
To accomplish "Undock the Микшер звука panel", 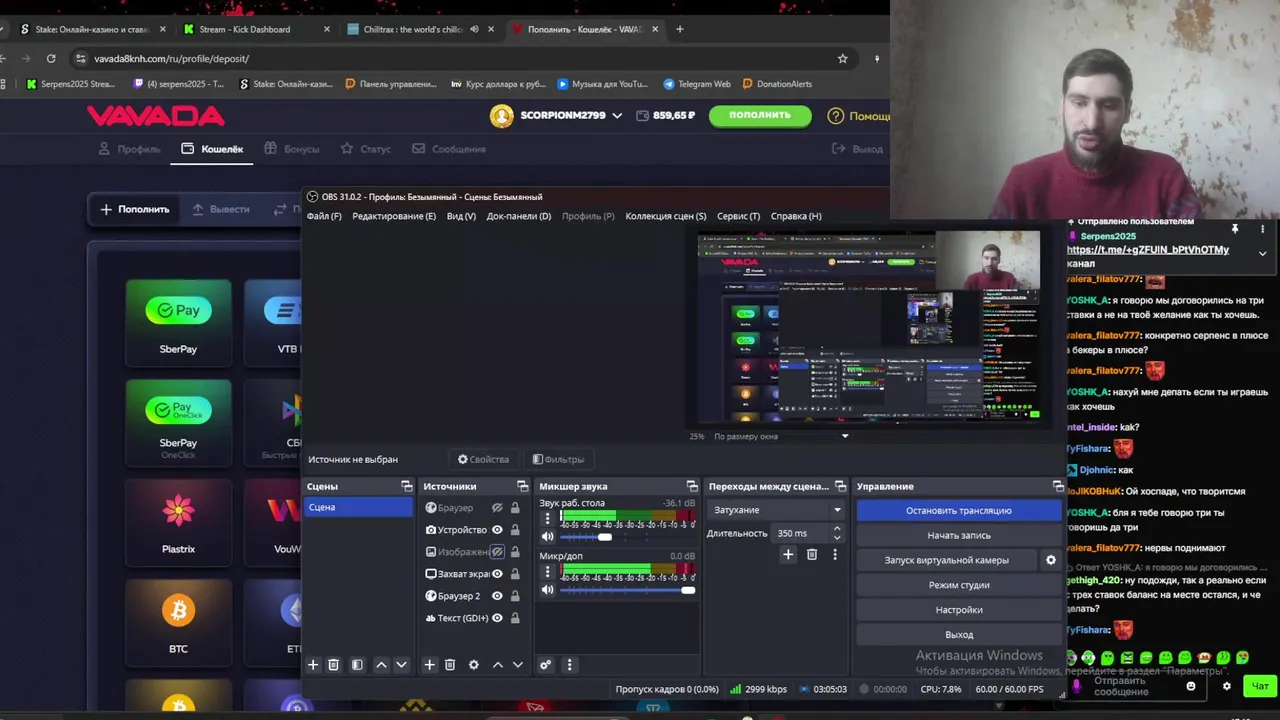I will coord(692,486).
